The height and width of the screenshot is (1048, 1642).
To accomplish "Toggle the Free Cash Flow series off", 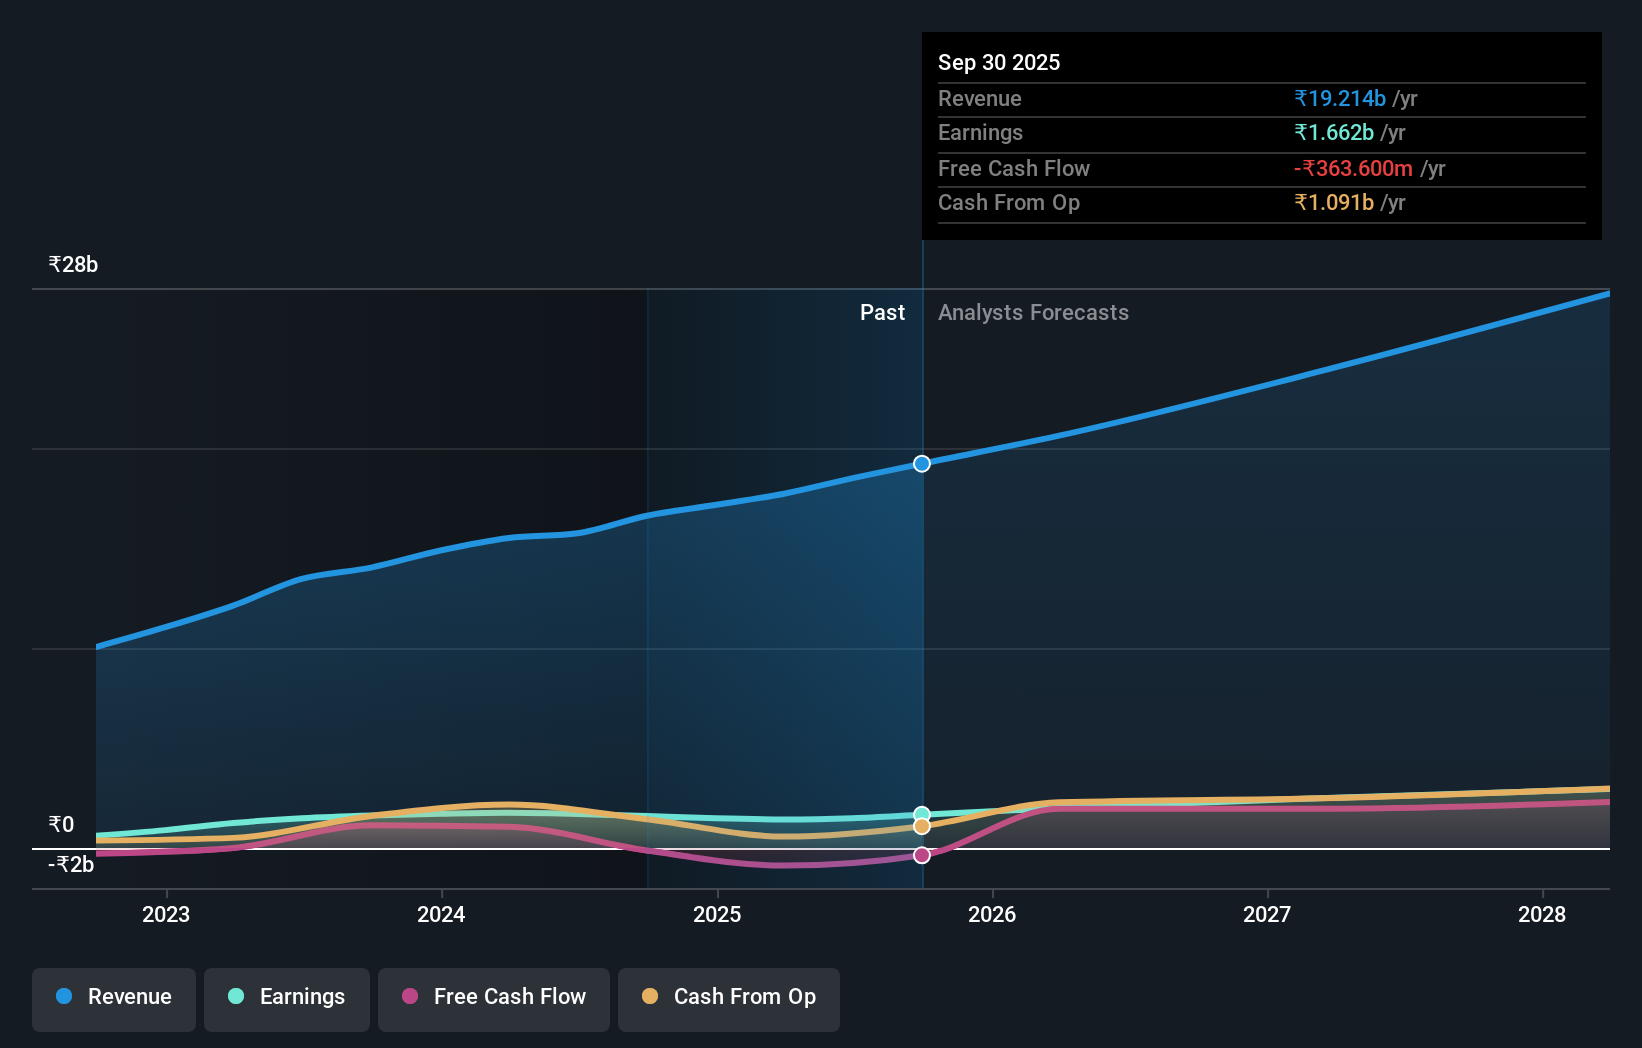I will coord(494,998).
